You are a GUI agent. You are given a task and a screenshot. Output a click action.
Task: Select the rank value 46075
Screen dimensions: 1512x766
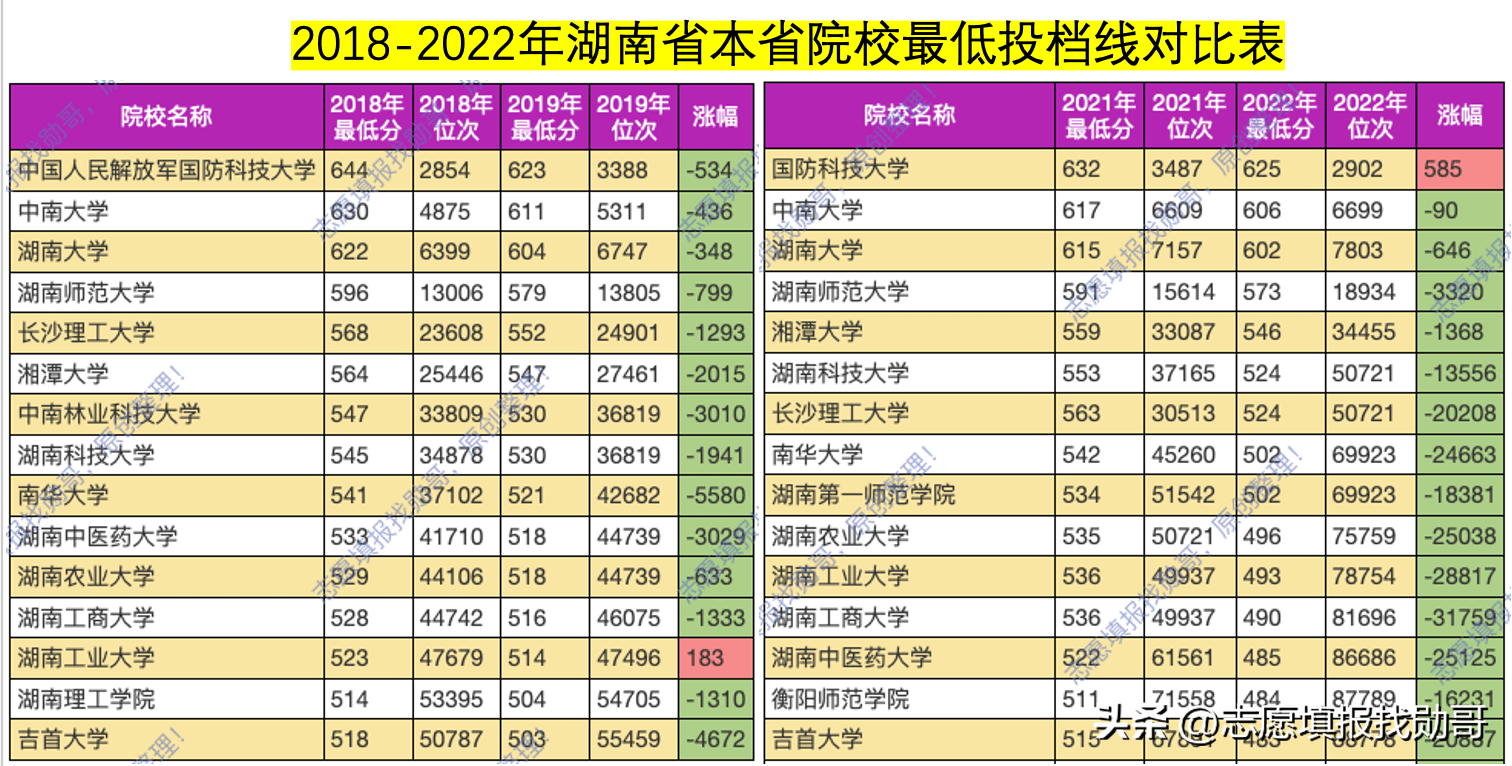(629, 617)
